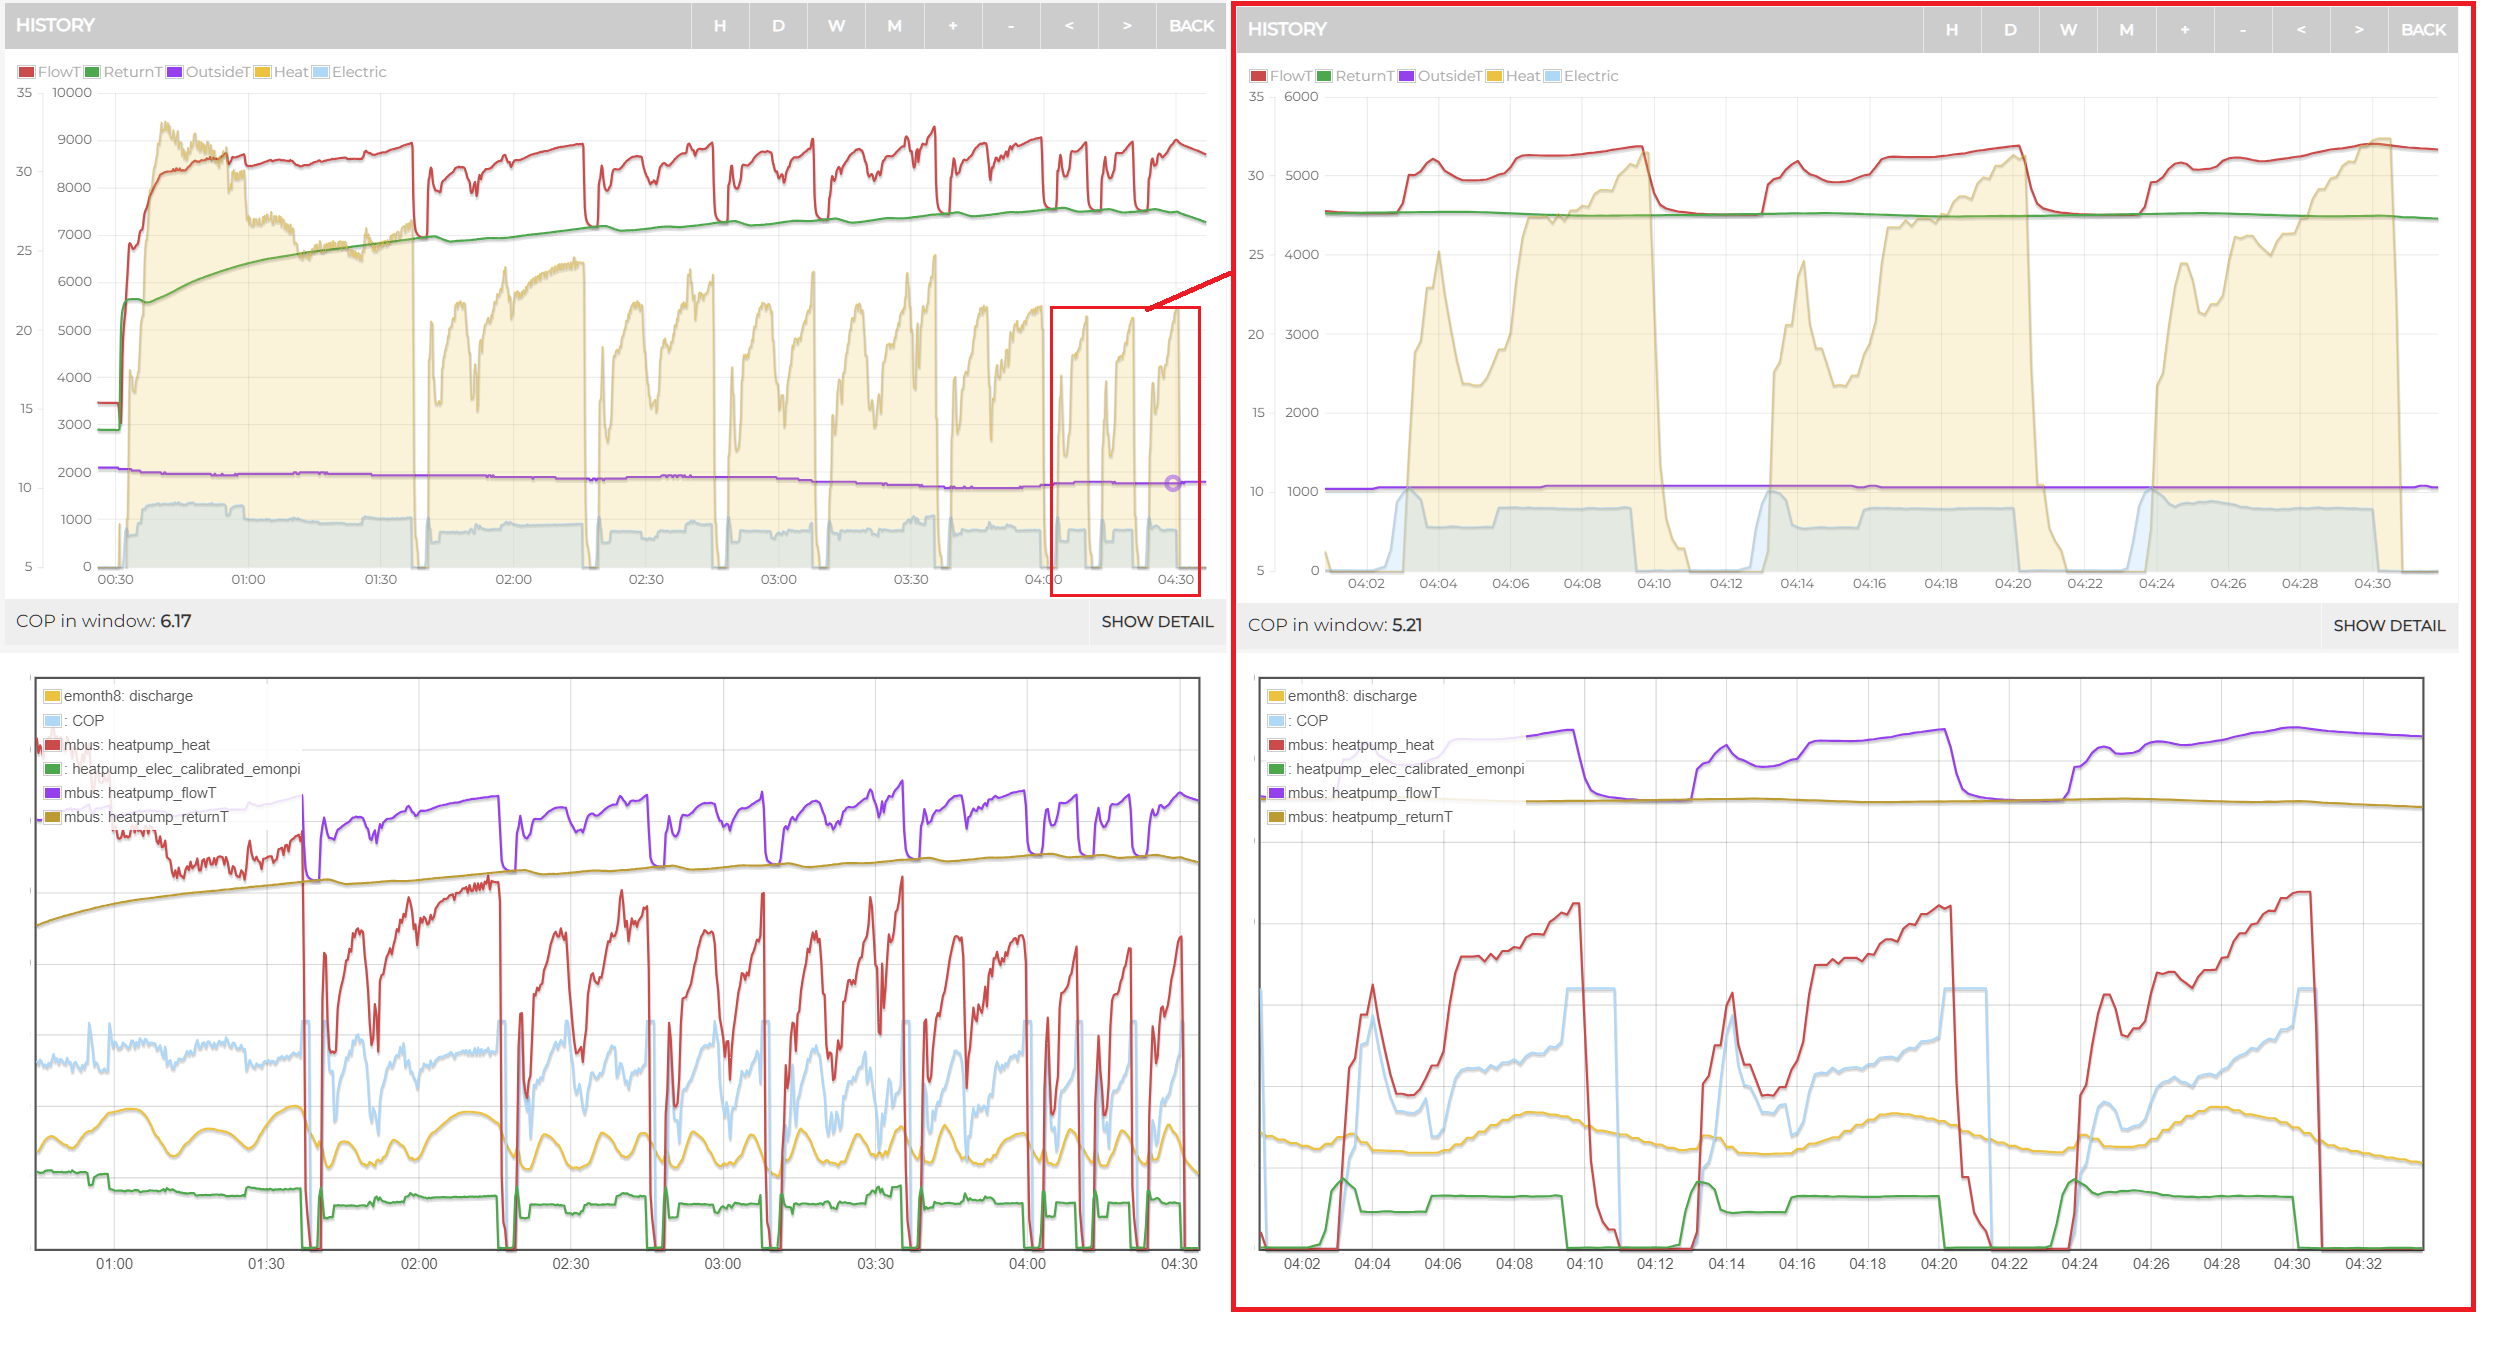The width and height of the screenshot is (2496, 1348).
Task: Click the H hour view button in left panel
Action: pyautogui.click(x=720, y=26)
